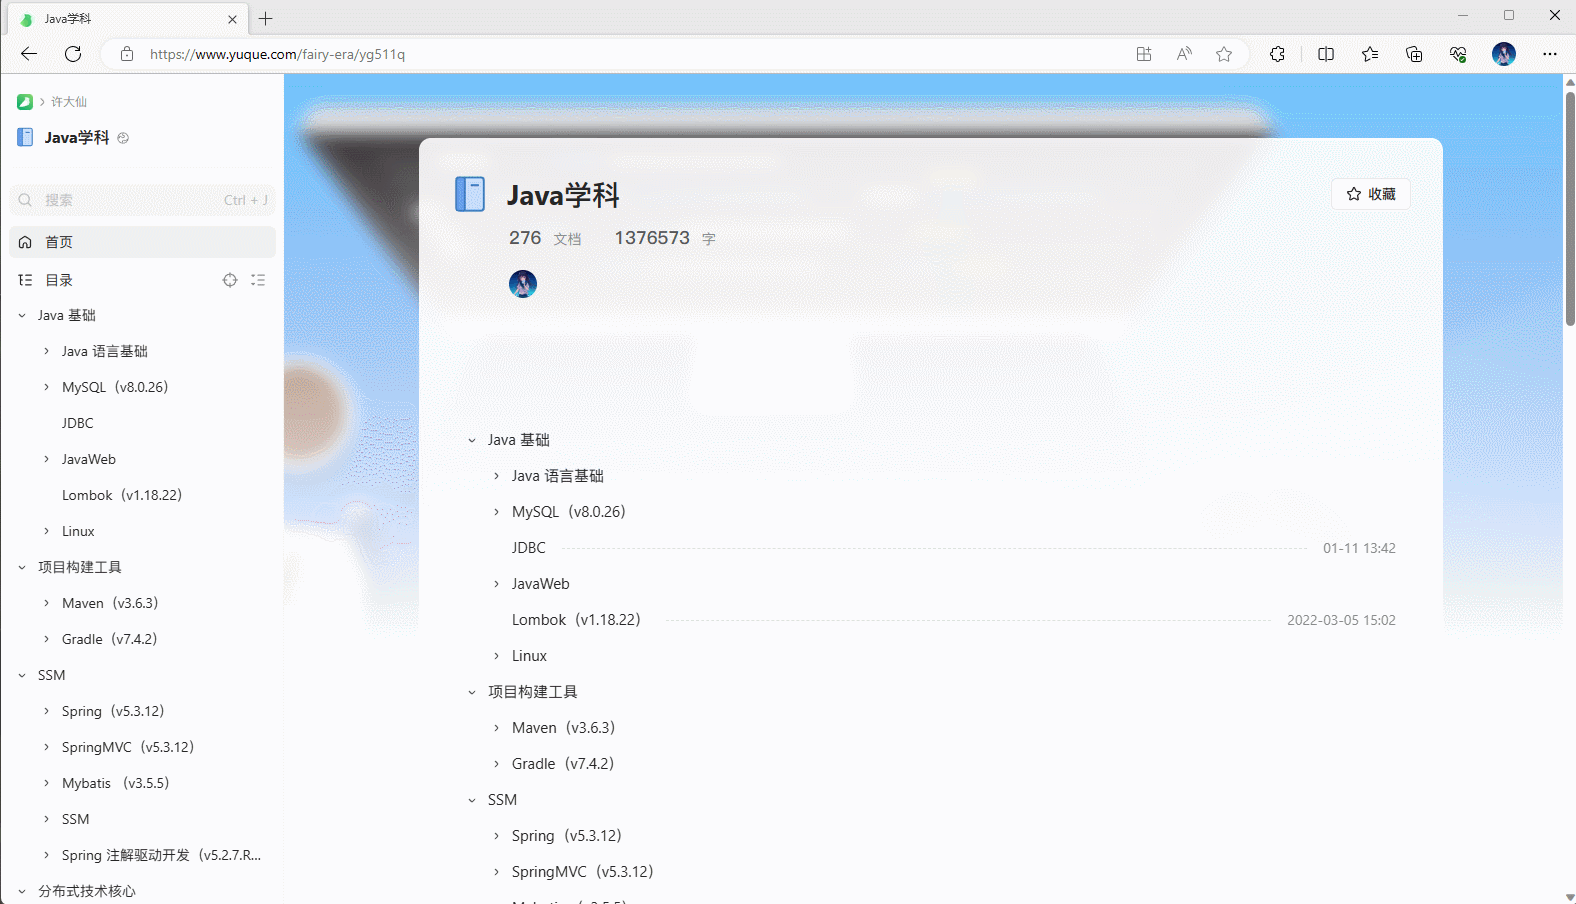
Task: Click the Yuque logo icon in sidebar
Action: pos(25,102)
